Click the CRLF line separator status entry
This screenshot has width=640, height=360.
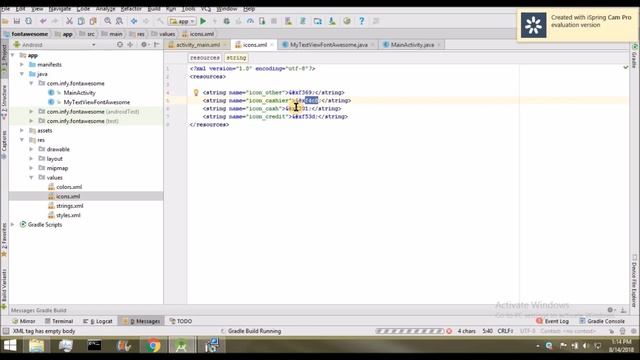click(505, 331)
